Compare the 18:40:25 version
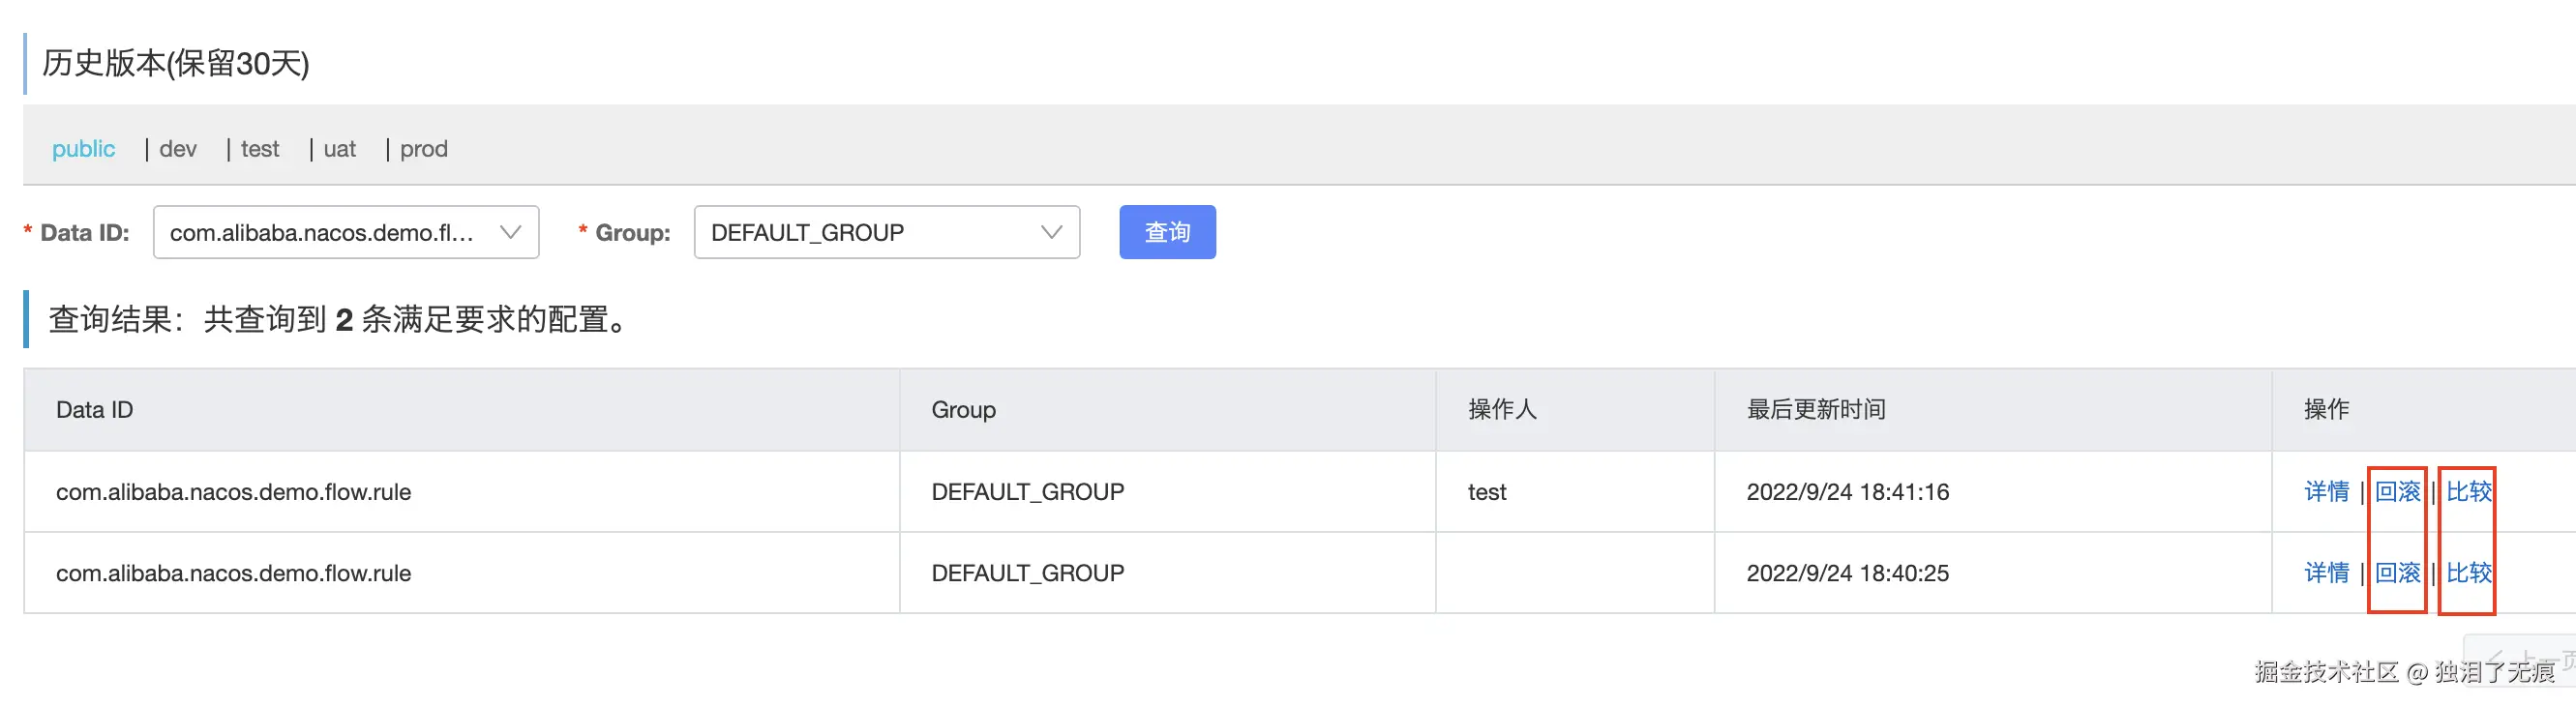The height and width of the screenshot is (706, 2576). (x=2468, y=573)
